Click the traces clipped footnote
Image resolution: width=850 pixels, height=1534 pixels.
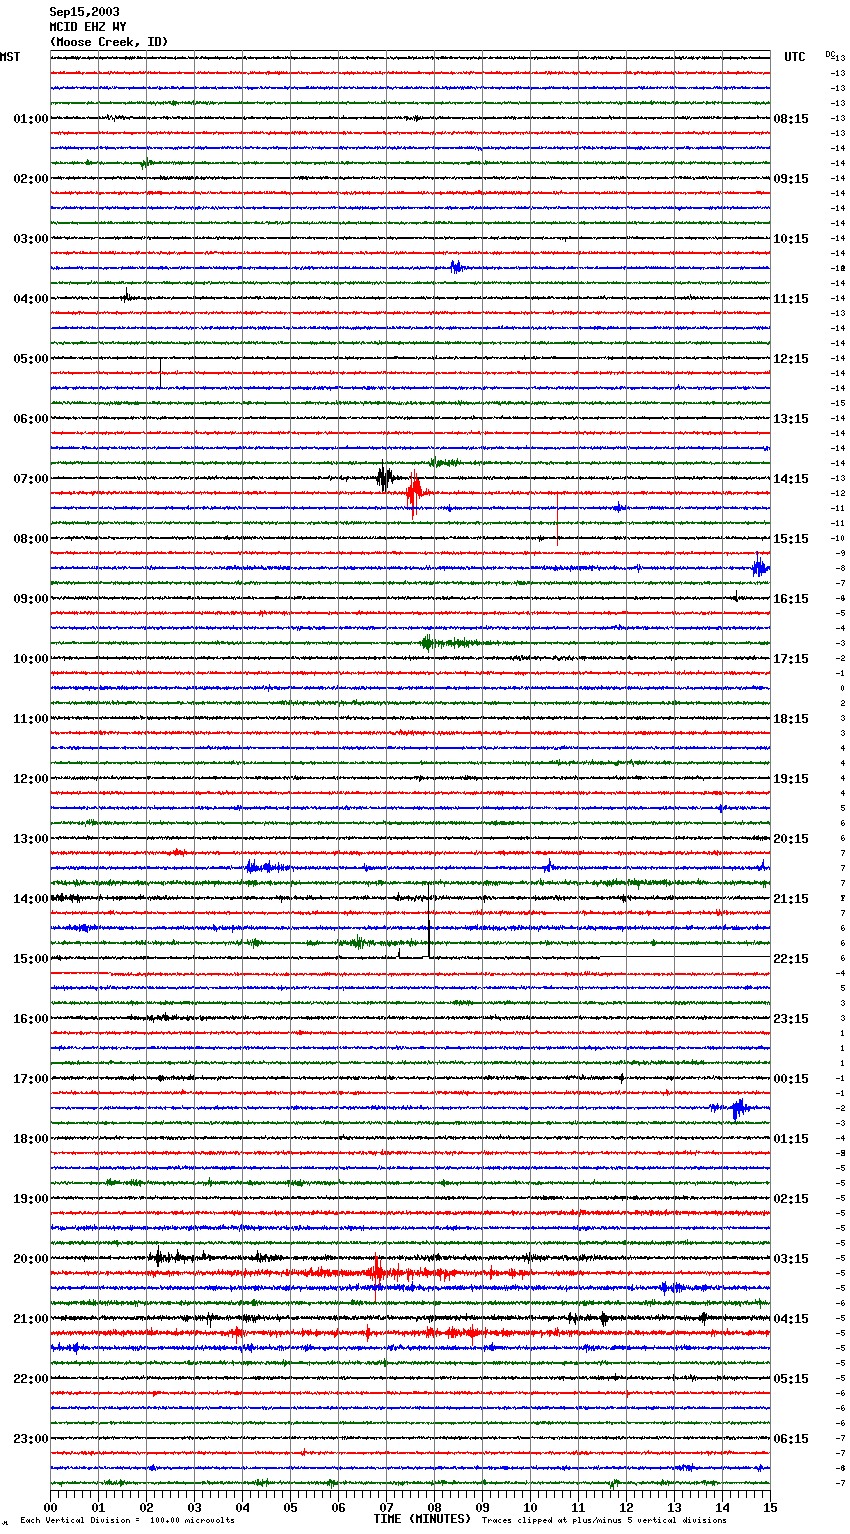(604, 1520)
